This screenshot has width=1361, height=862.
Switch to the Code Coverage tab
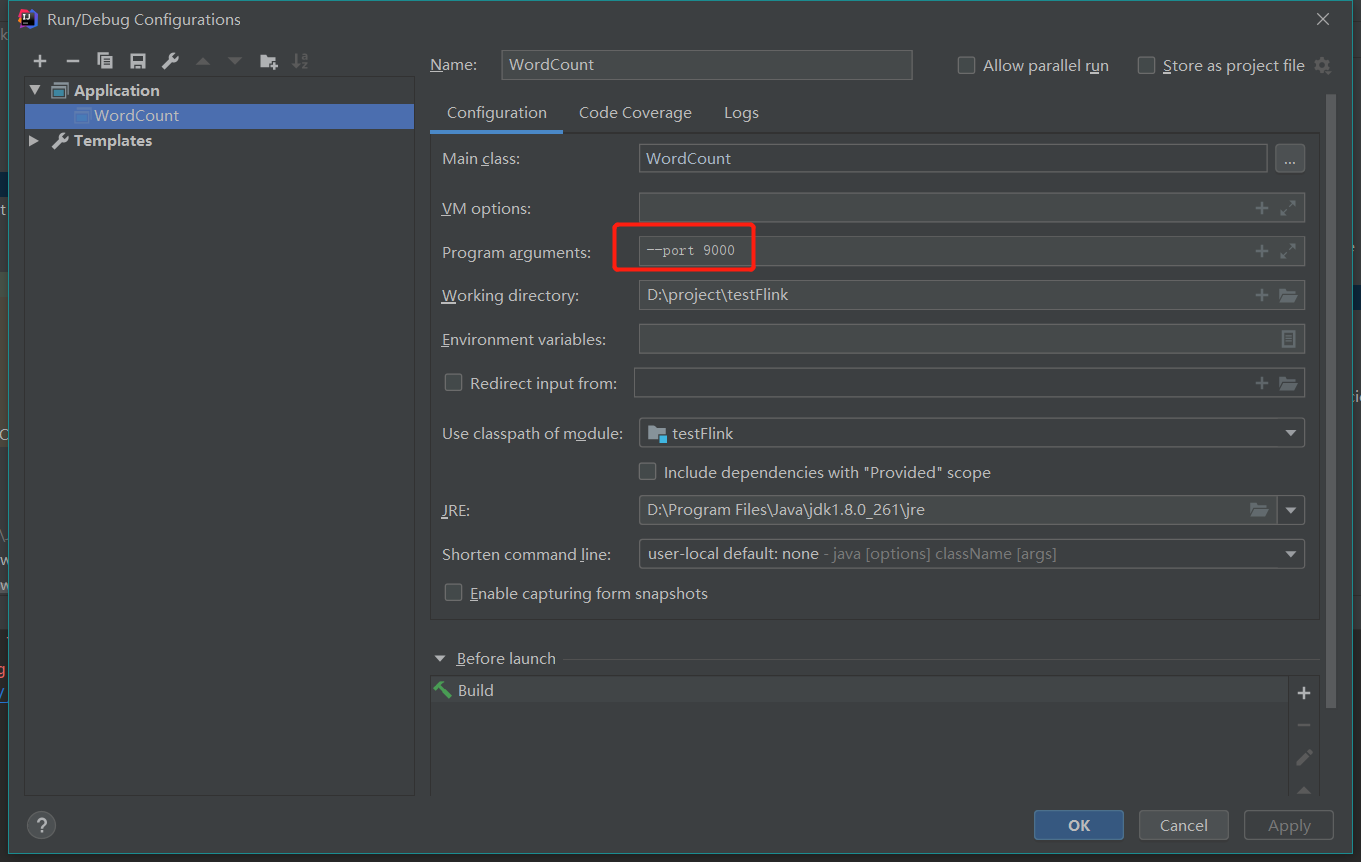tap(635, 113)
